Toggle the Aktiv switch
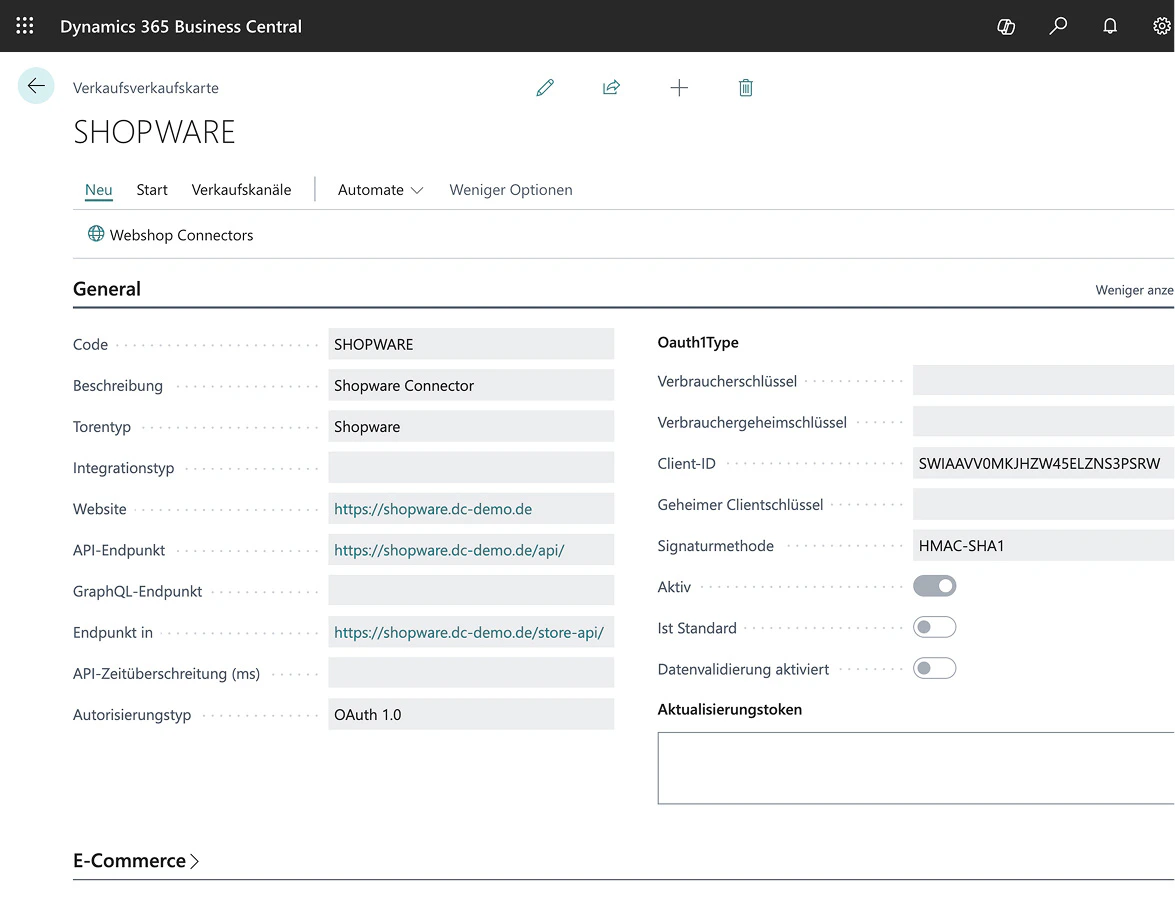The height and width of the screenshot is (903, 1175). (934, 586)
